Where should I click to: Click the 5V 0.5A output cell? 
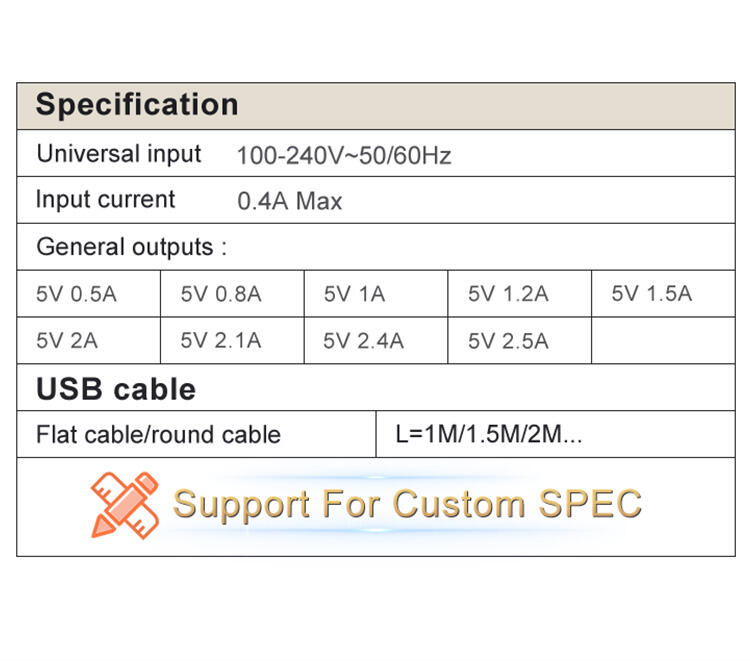pyautogui.click(x=88, y=294)
